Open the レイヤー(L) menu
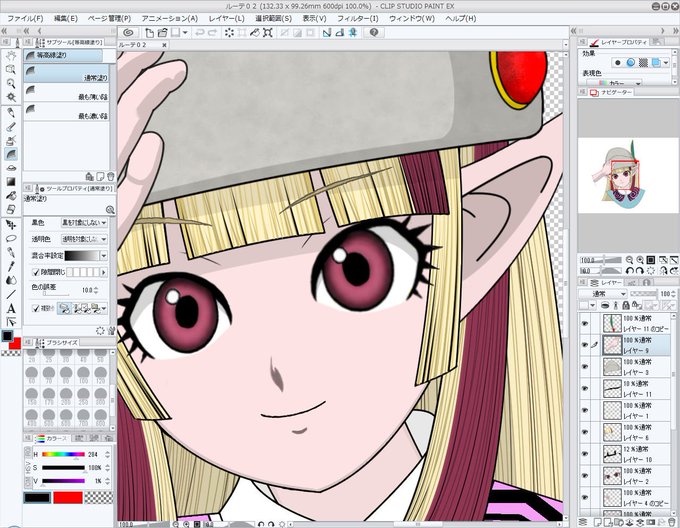 [226, 18]
